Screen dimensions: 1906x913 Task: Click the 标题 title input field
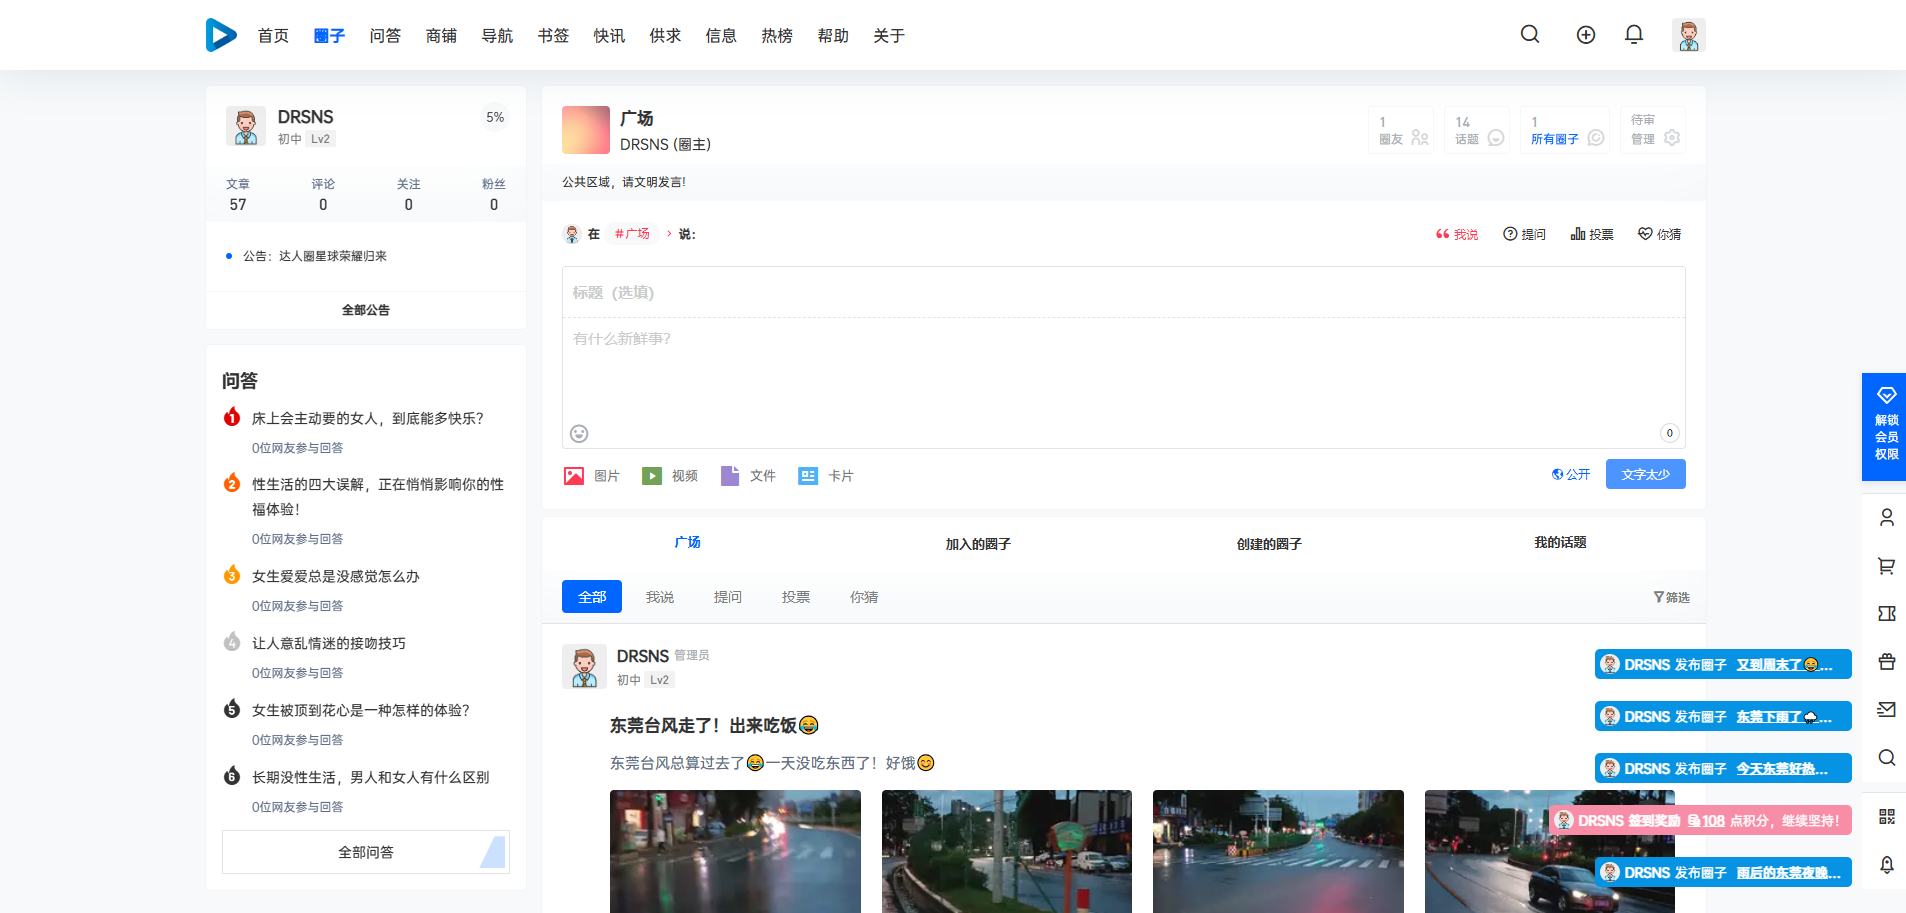1122,293
